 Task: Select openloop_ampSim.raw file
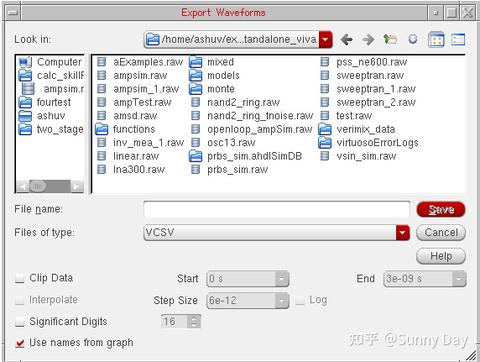coord(252,129)
